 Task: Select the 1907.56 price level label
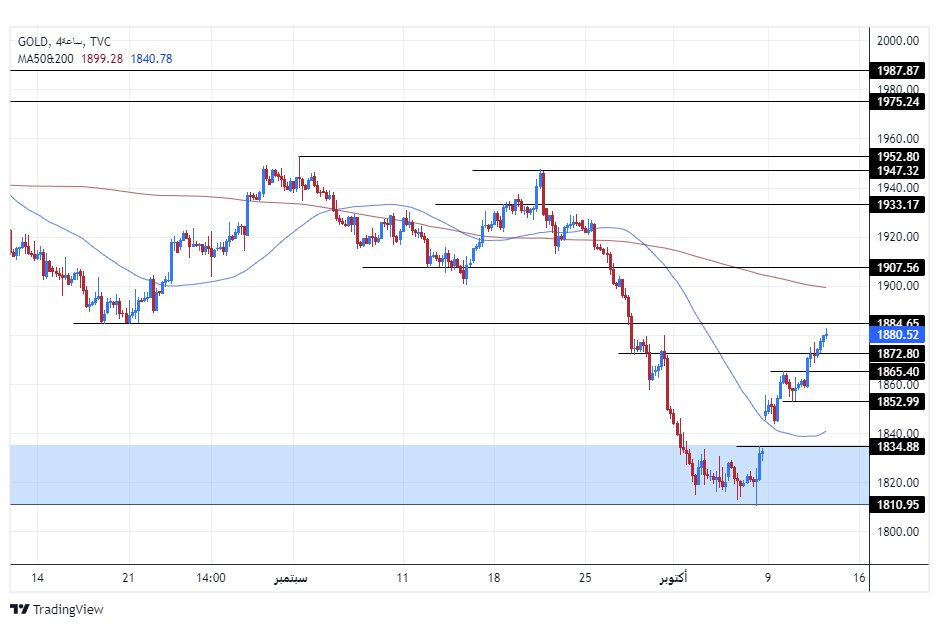(x=897, y=268)
